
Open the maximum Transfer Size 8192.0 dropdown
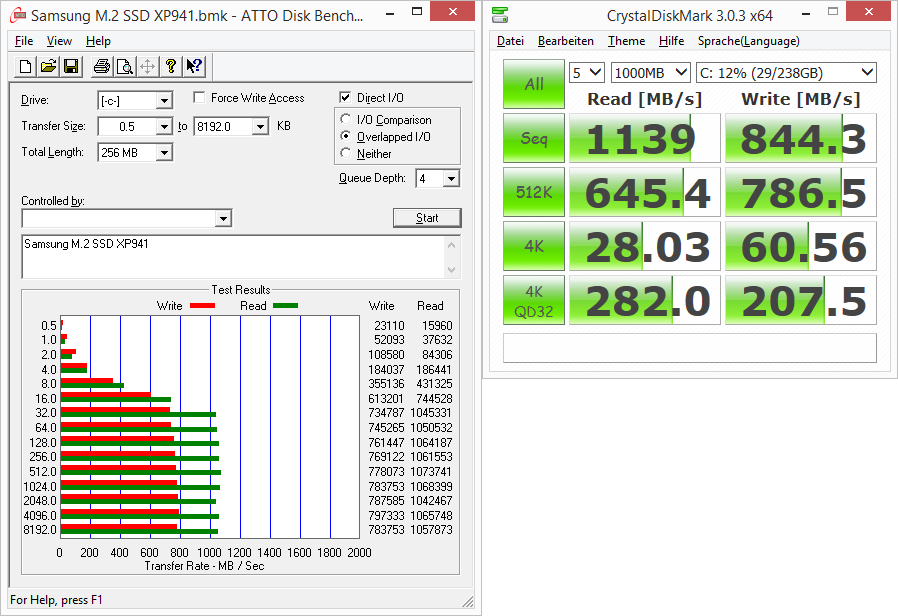tap(260, 127)
